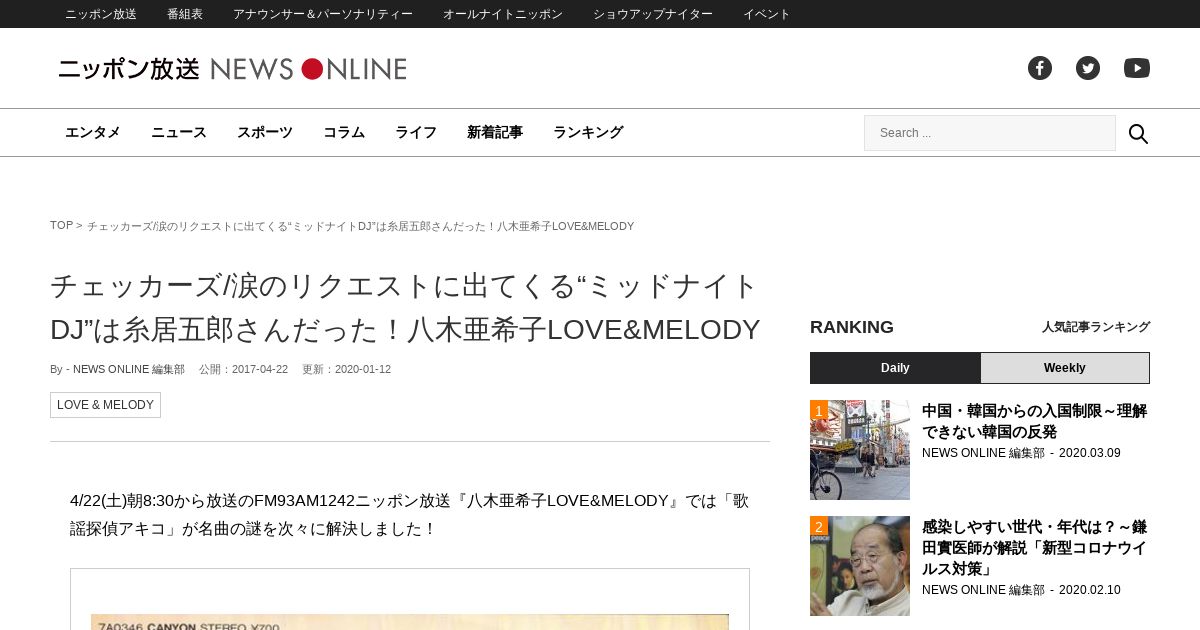Open オールナイトニッポン in top bar
This screenshot has width=1200, height=630.
[x=503, y=14]
